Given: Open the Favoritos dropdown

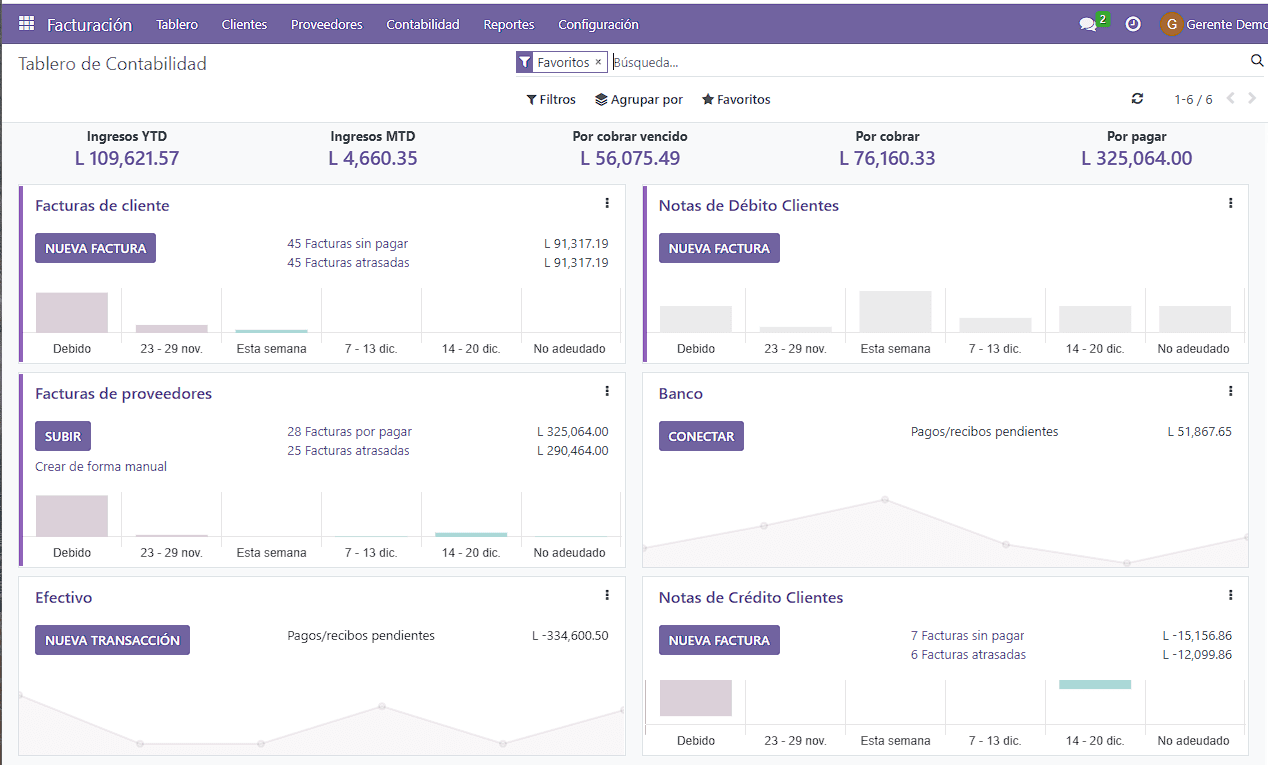Looking at the screenshot, I should coord(736,98).
